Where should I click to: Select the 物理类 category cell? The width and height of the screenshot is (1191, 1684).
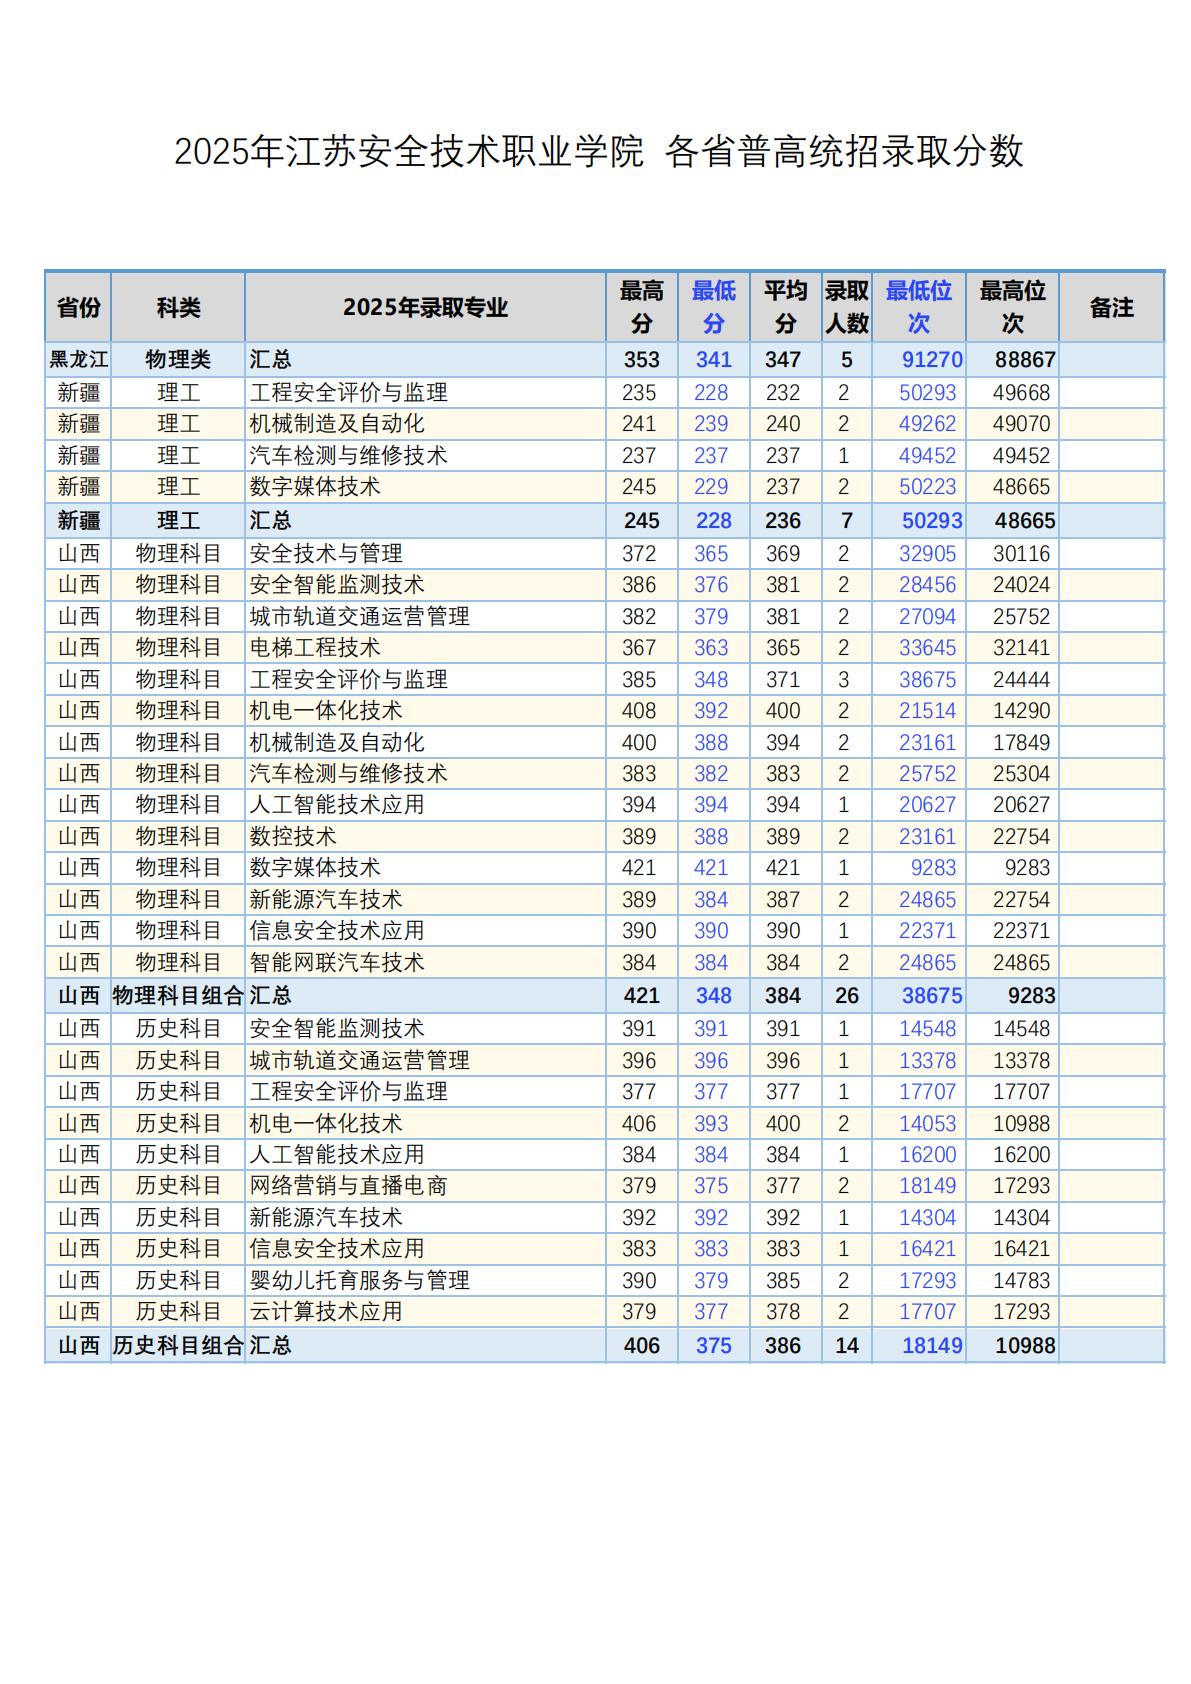click(x=178, y=360)
